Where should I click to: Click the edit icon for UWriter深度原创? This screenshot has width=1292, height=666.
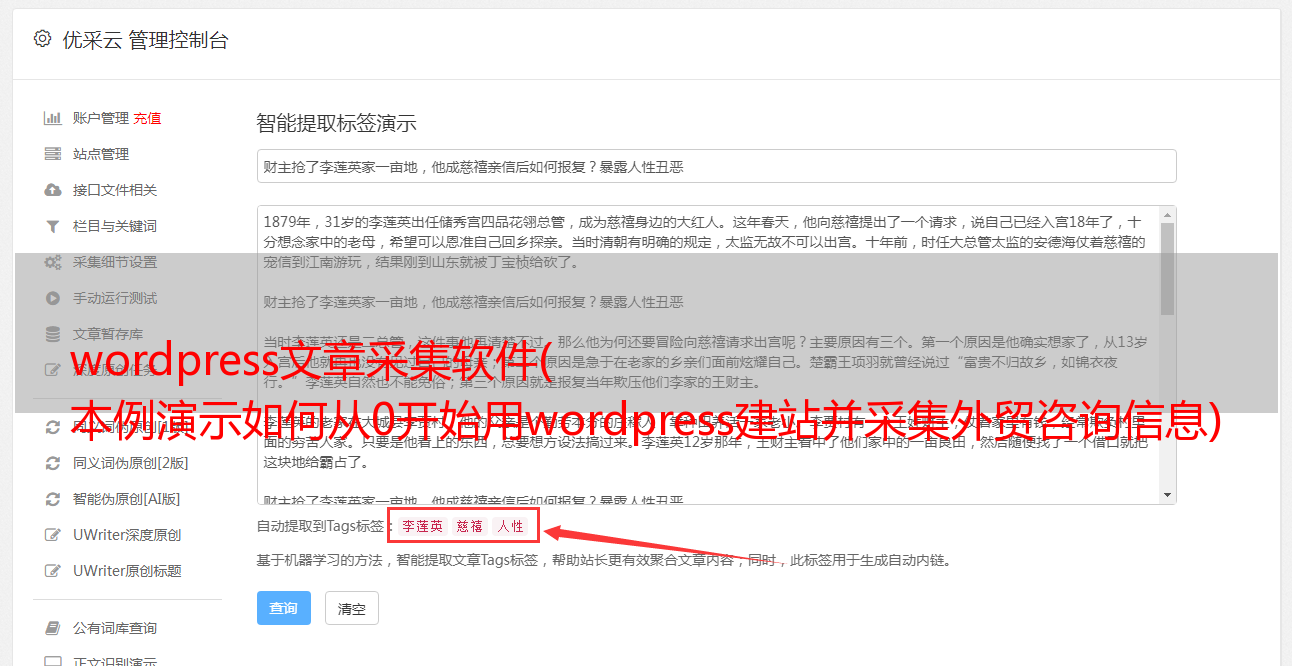tap(53, 535)
